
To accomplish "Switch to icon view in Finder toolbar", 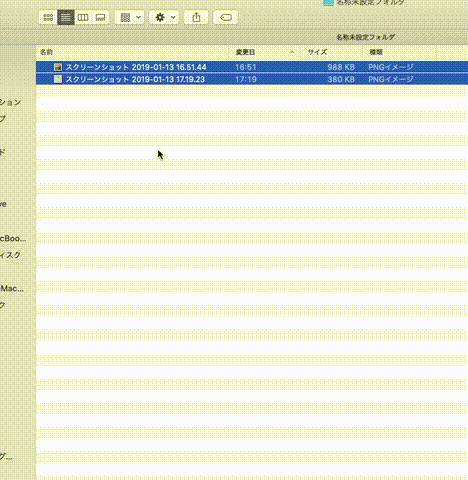I will tap(48, 17).
